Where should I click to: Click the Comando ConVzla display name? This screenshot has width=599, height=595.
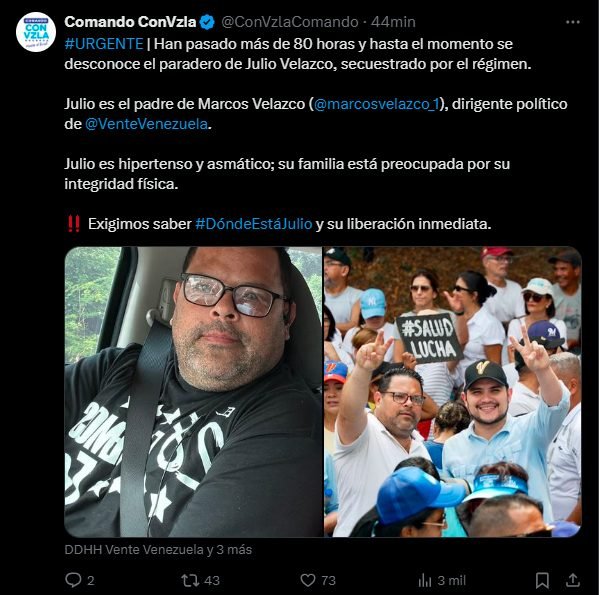[130, 22]
